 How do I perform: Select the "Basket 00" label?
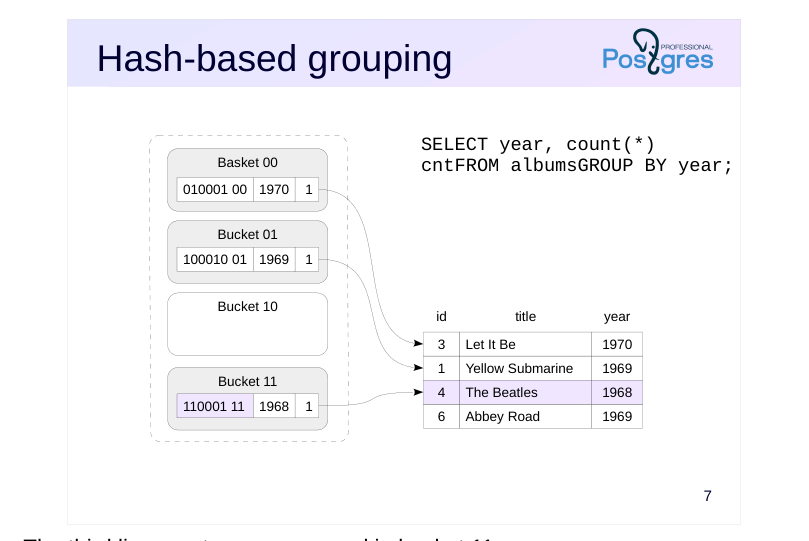[x=248, y=162]
